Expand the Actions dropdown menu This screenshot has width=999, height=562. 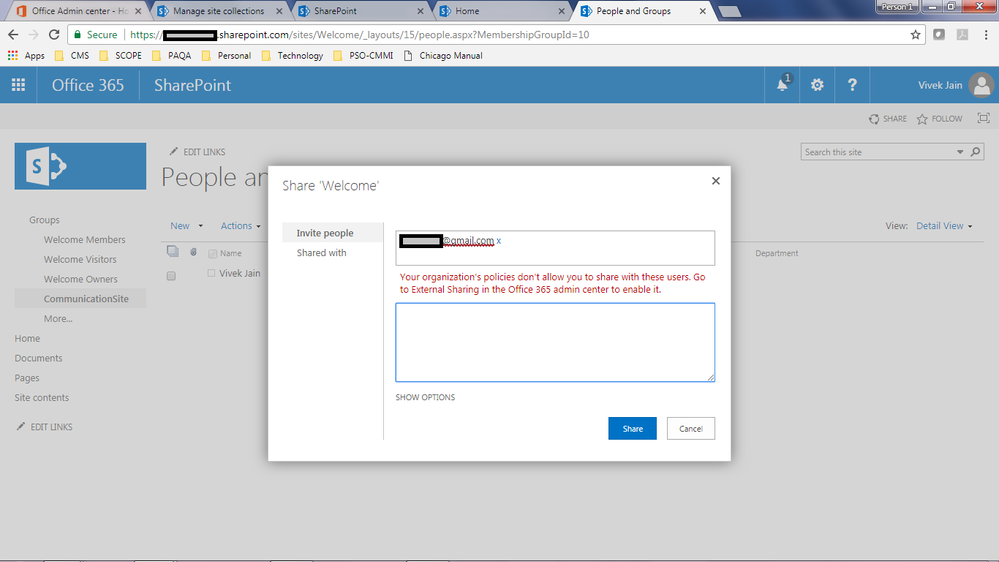tap(240, 226)
